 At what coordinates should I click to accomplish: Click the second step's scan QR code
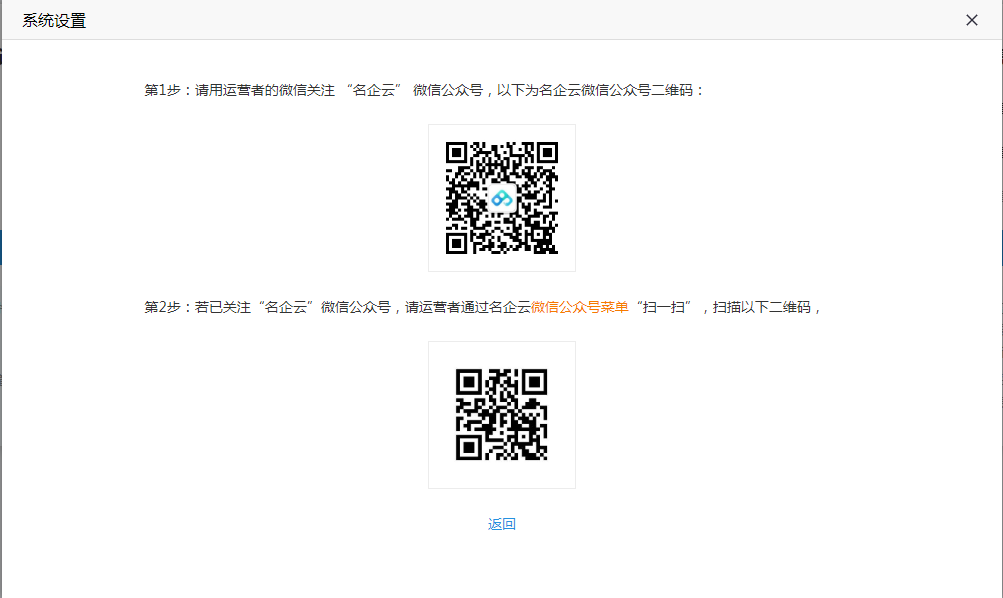coord(502,415)
